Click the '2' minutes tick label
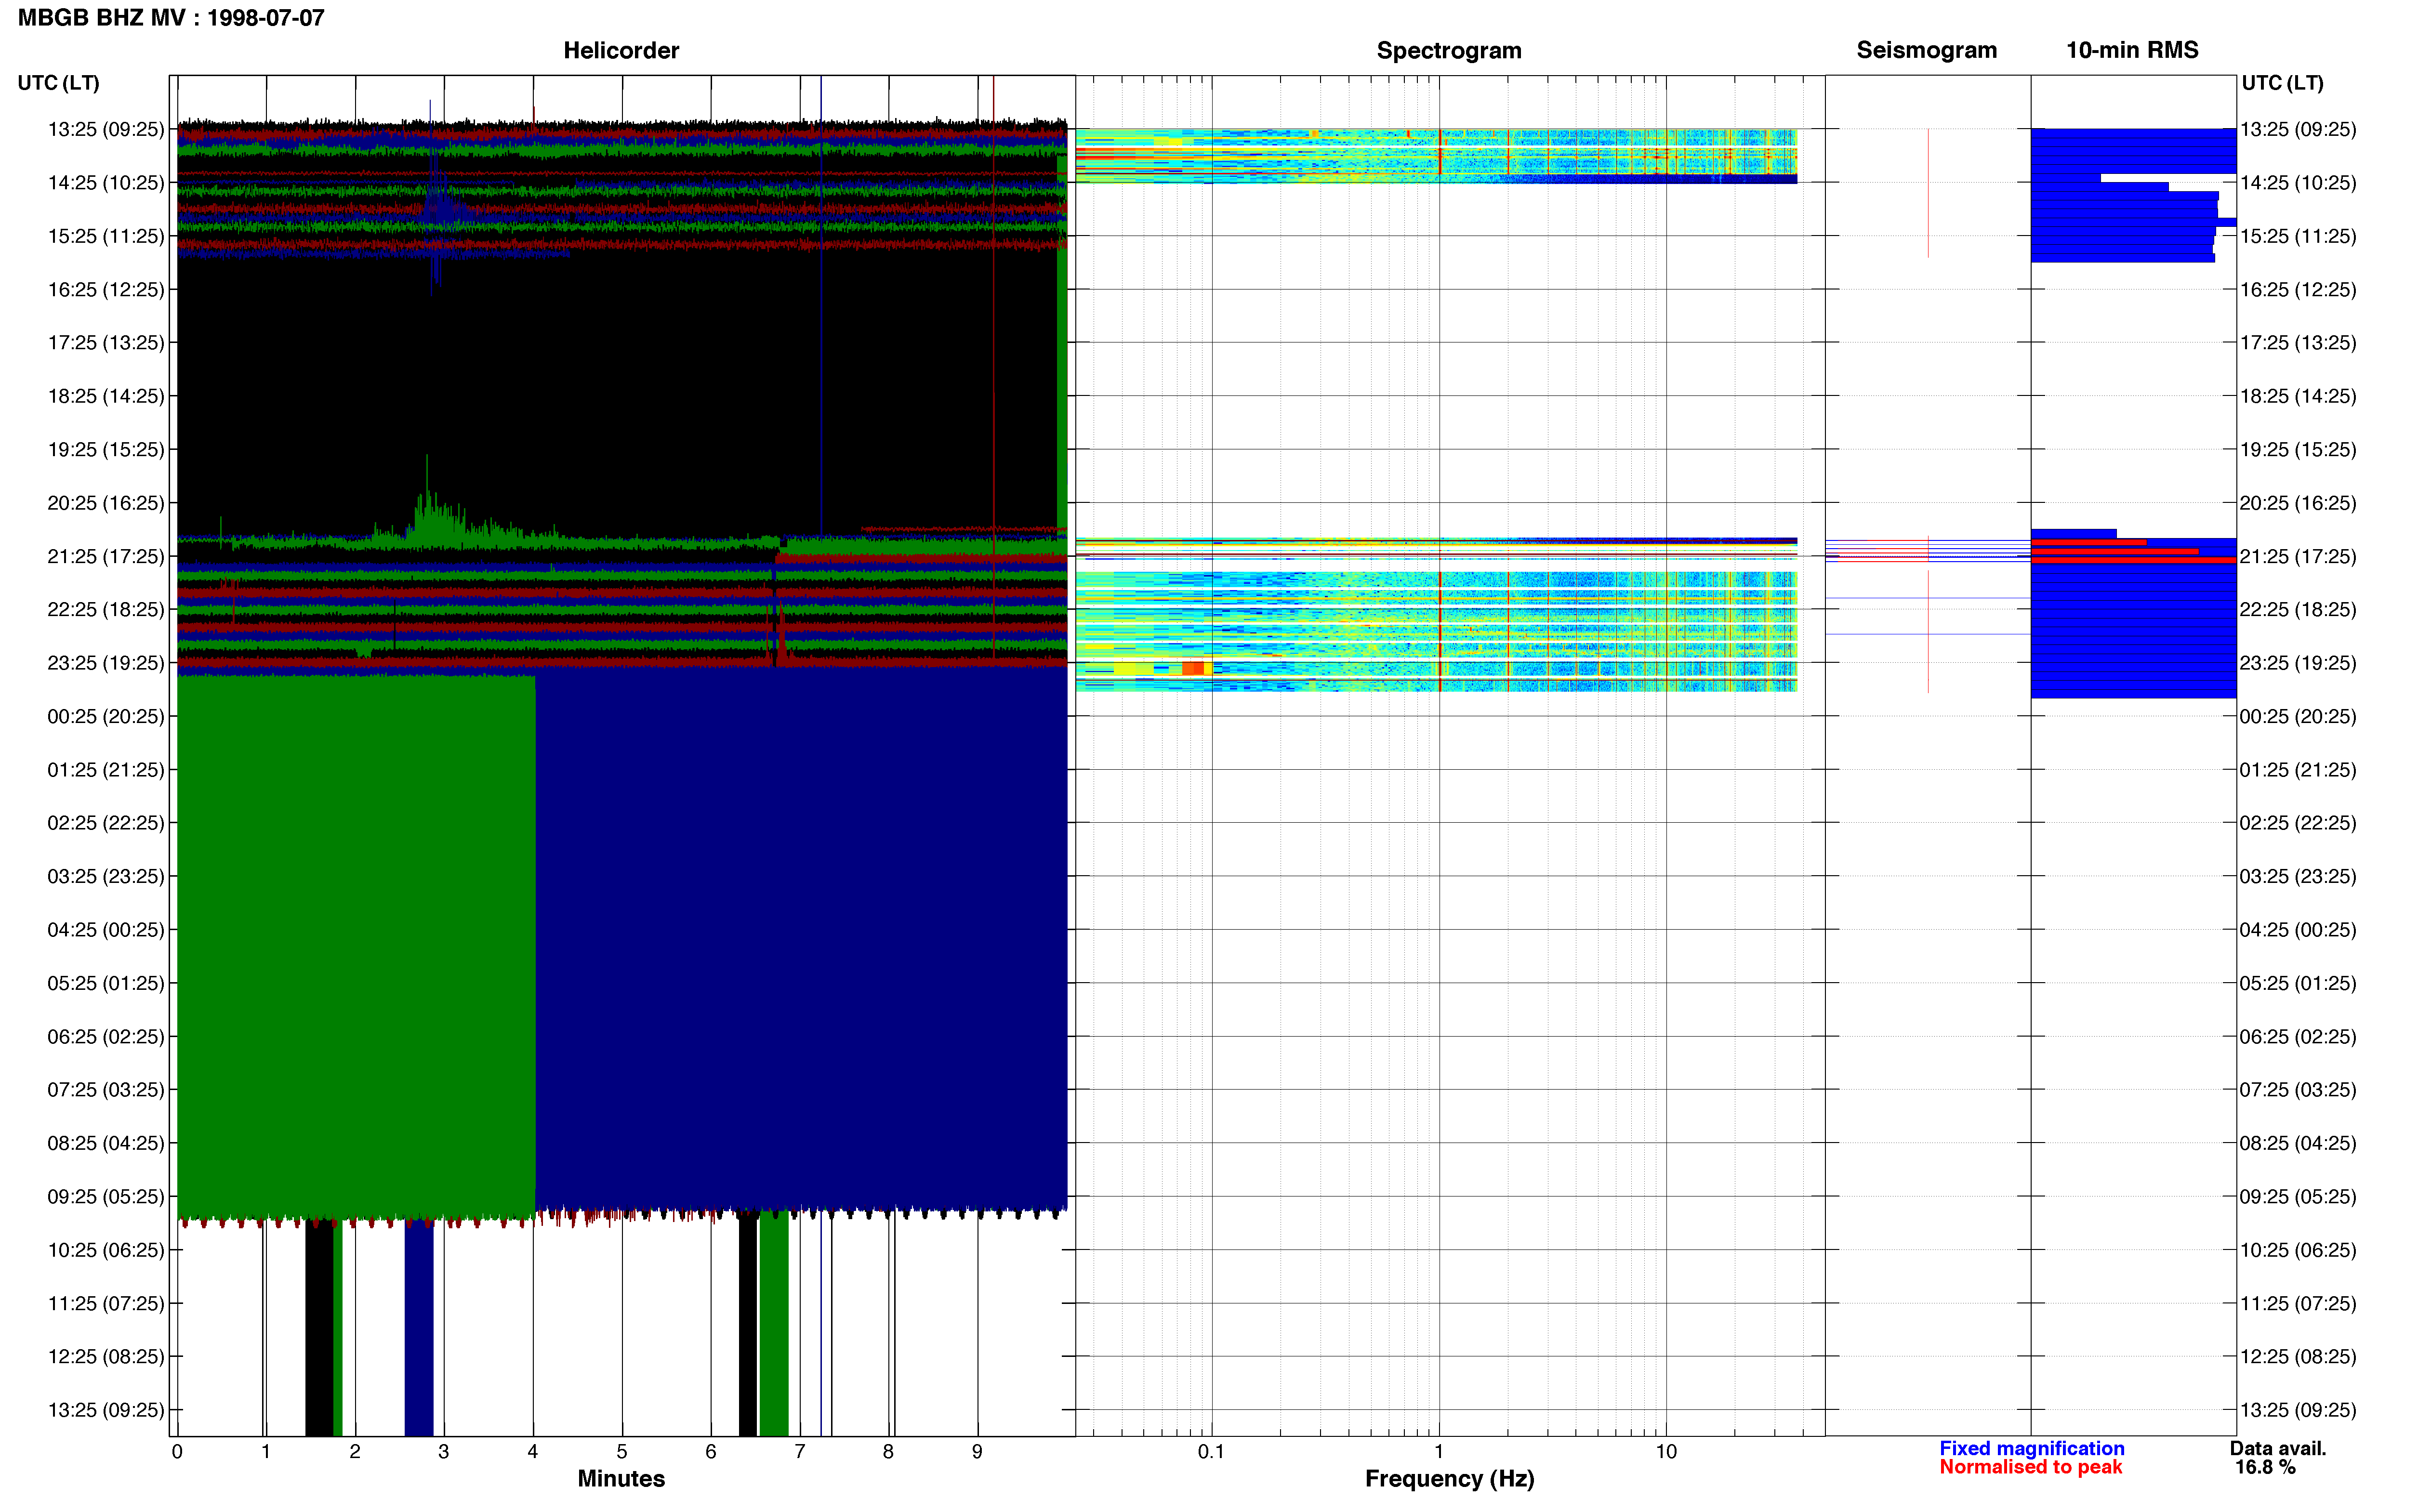Image resolution: width=2418 pixels, height=1512 pixels. click(x=355, y=1451)
